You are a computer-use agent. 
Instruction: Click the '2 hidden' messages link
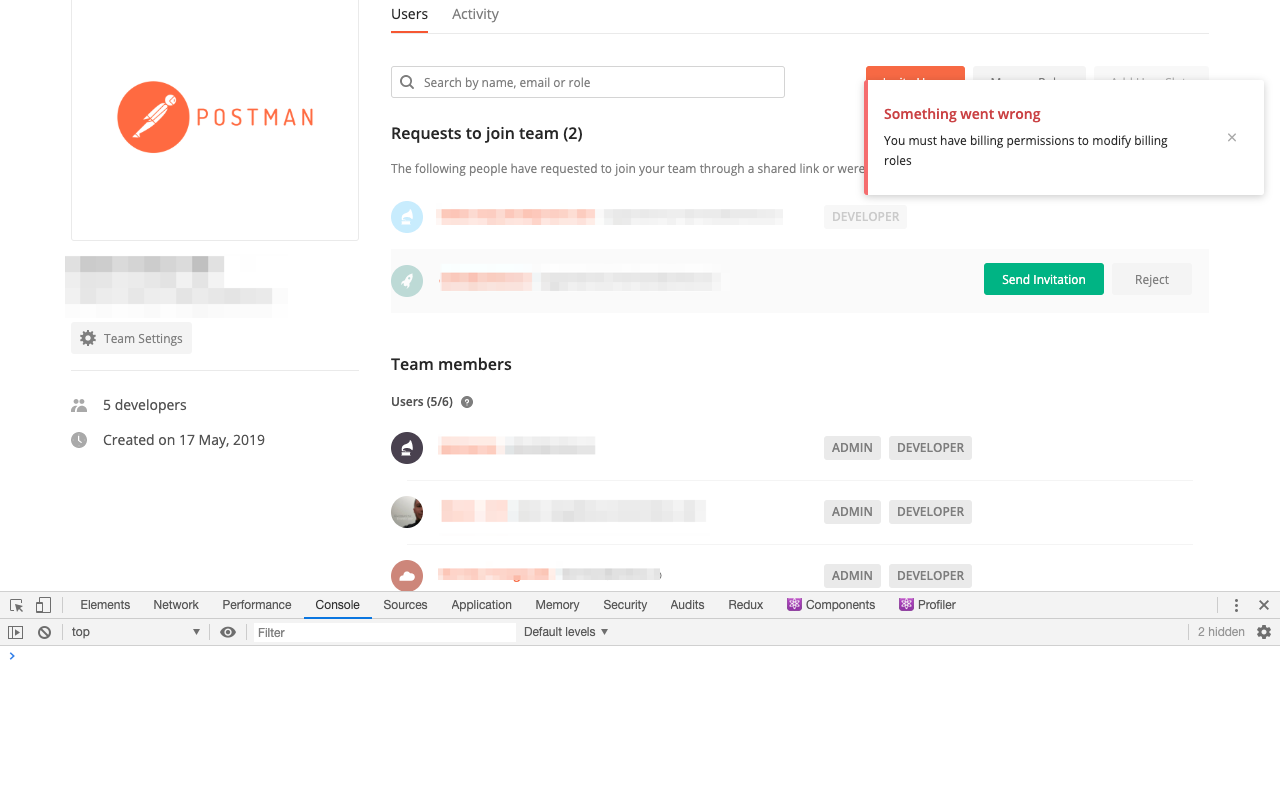(x=1220, y=631)
